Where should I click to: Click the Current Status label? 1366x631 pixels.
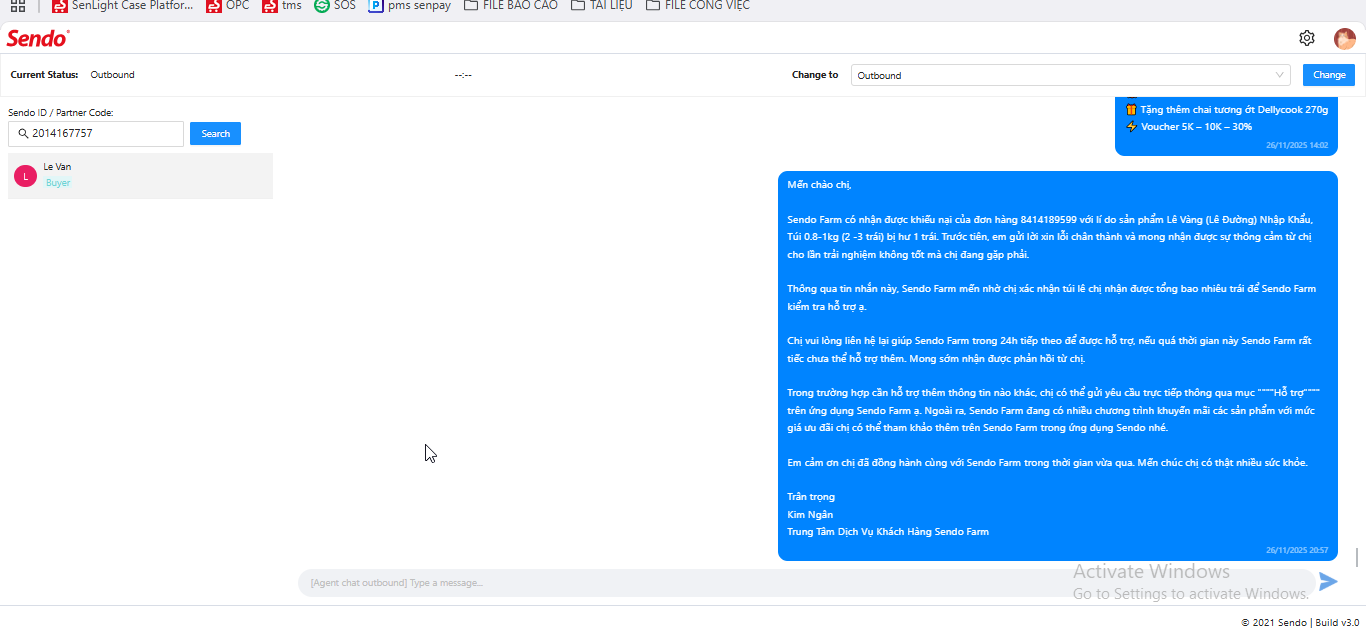(44, 75)
